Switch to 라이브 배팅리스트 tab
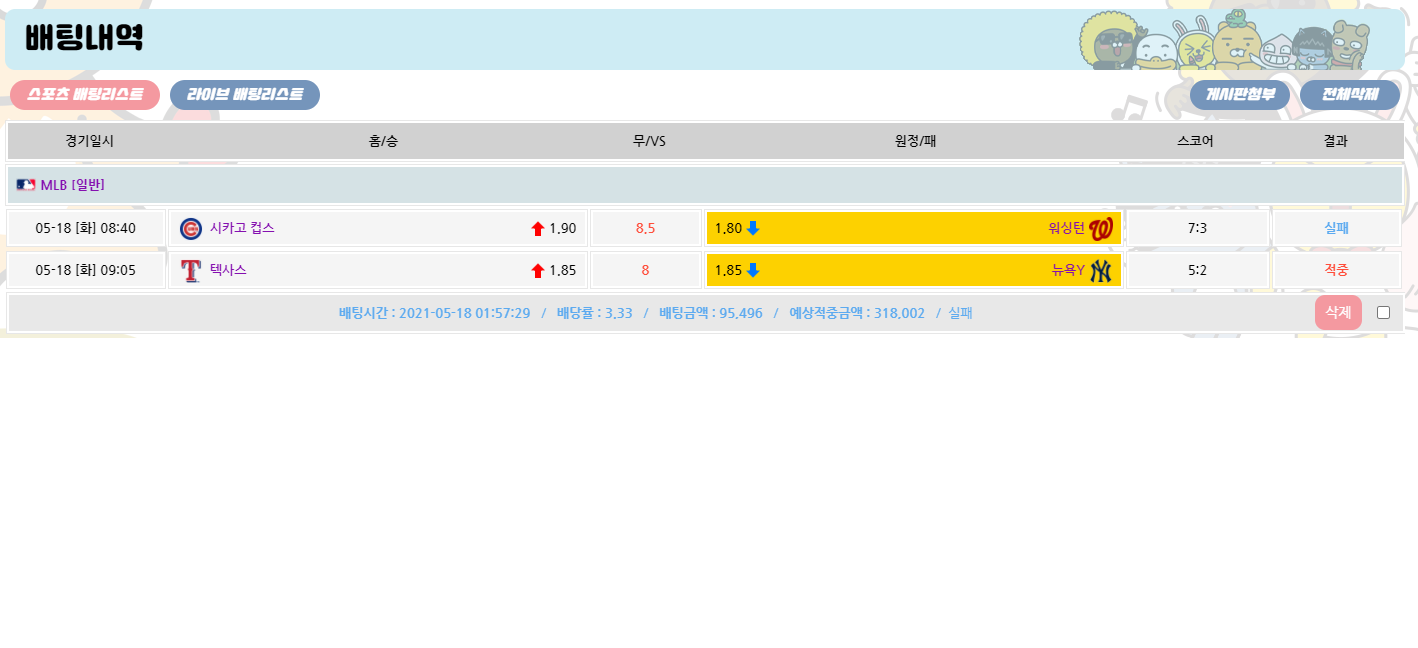The image size is (1418, 648). pos(245,95)
